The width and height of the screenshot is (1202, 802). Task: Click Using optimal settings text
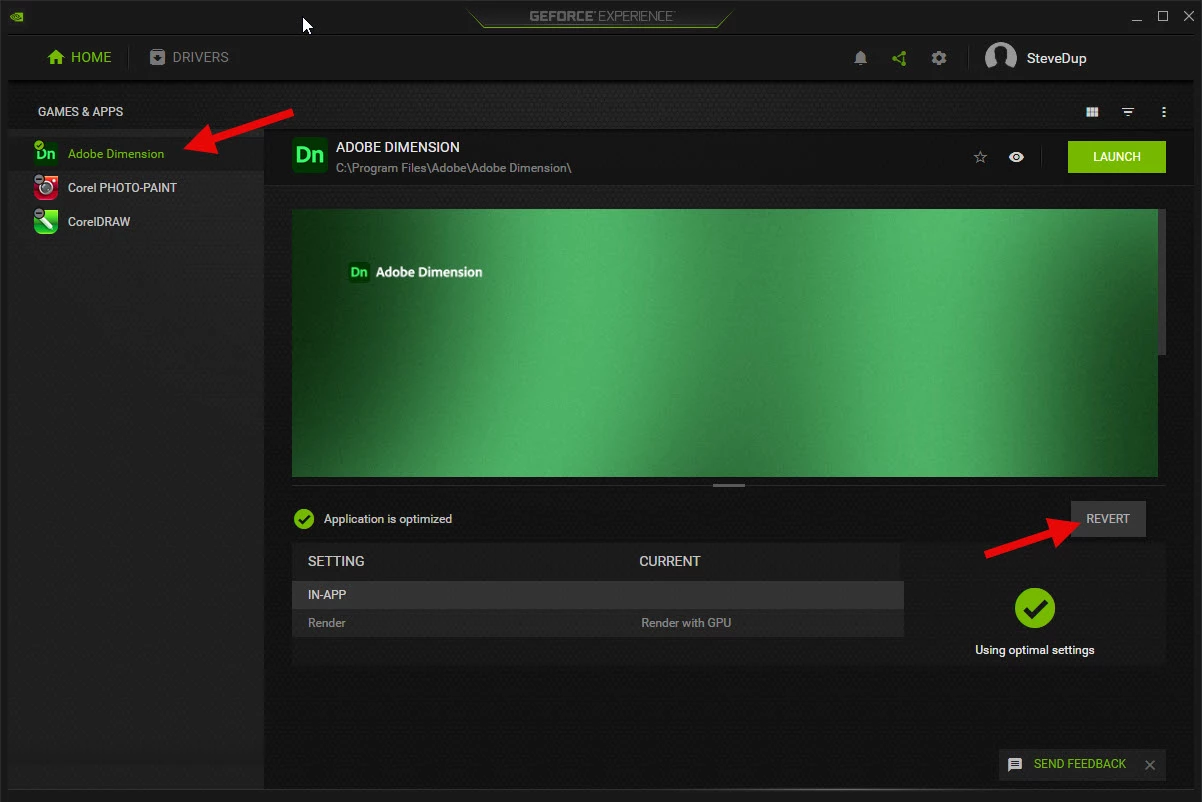pyautogui.click(x=1035, y=650)
